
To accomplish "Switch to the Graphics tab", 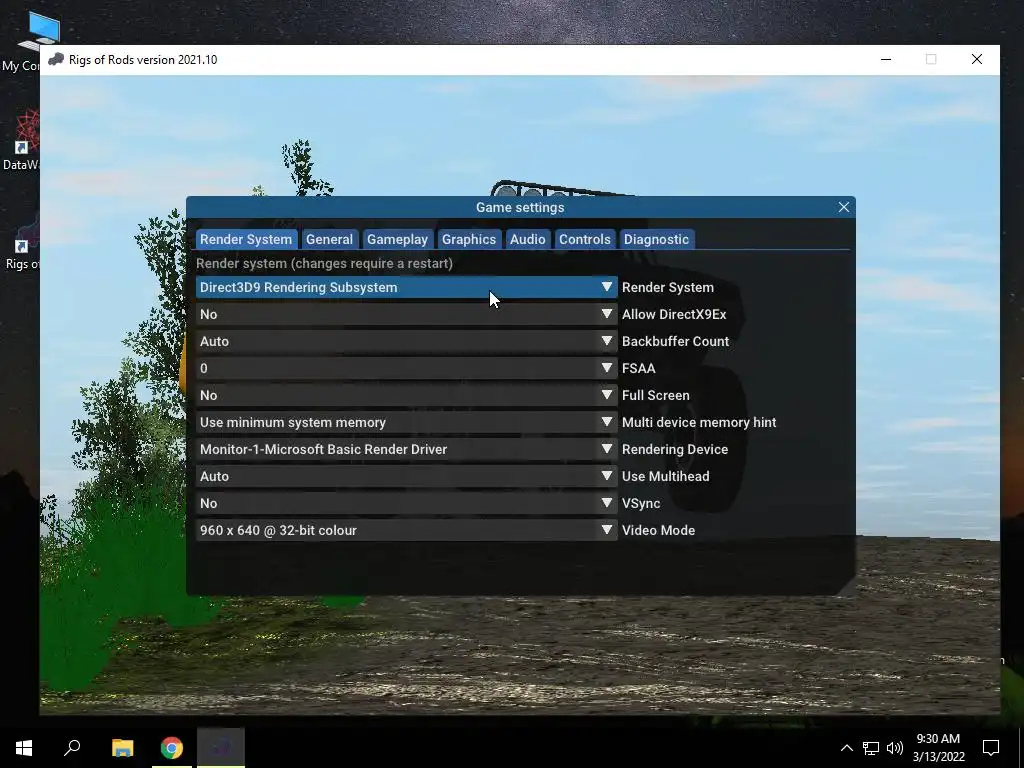I will (469, 239).
